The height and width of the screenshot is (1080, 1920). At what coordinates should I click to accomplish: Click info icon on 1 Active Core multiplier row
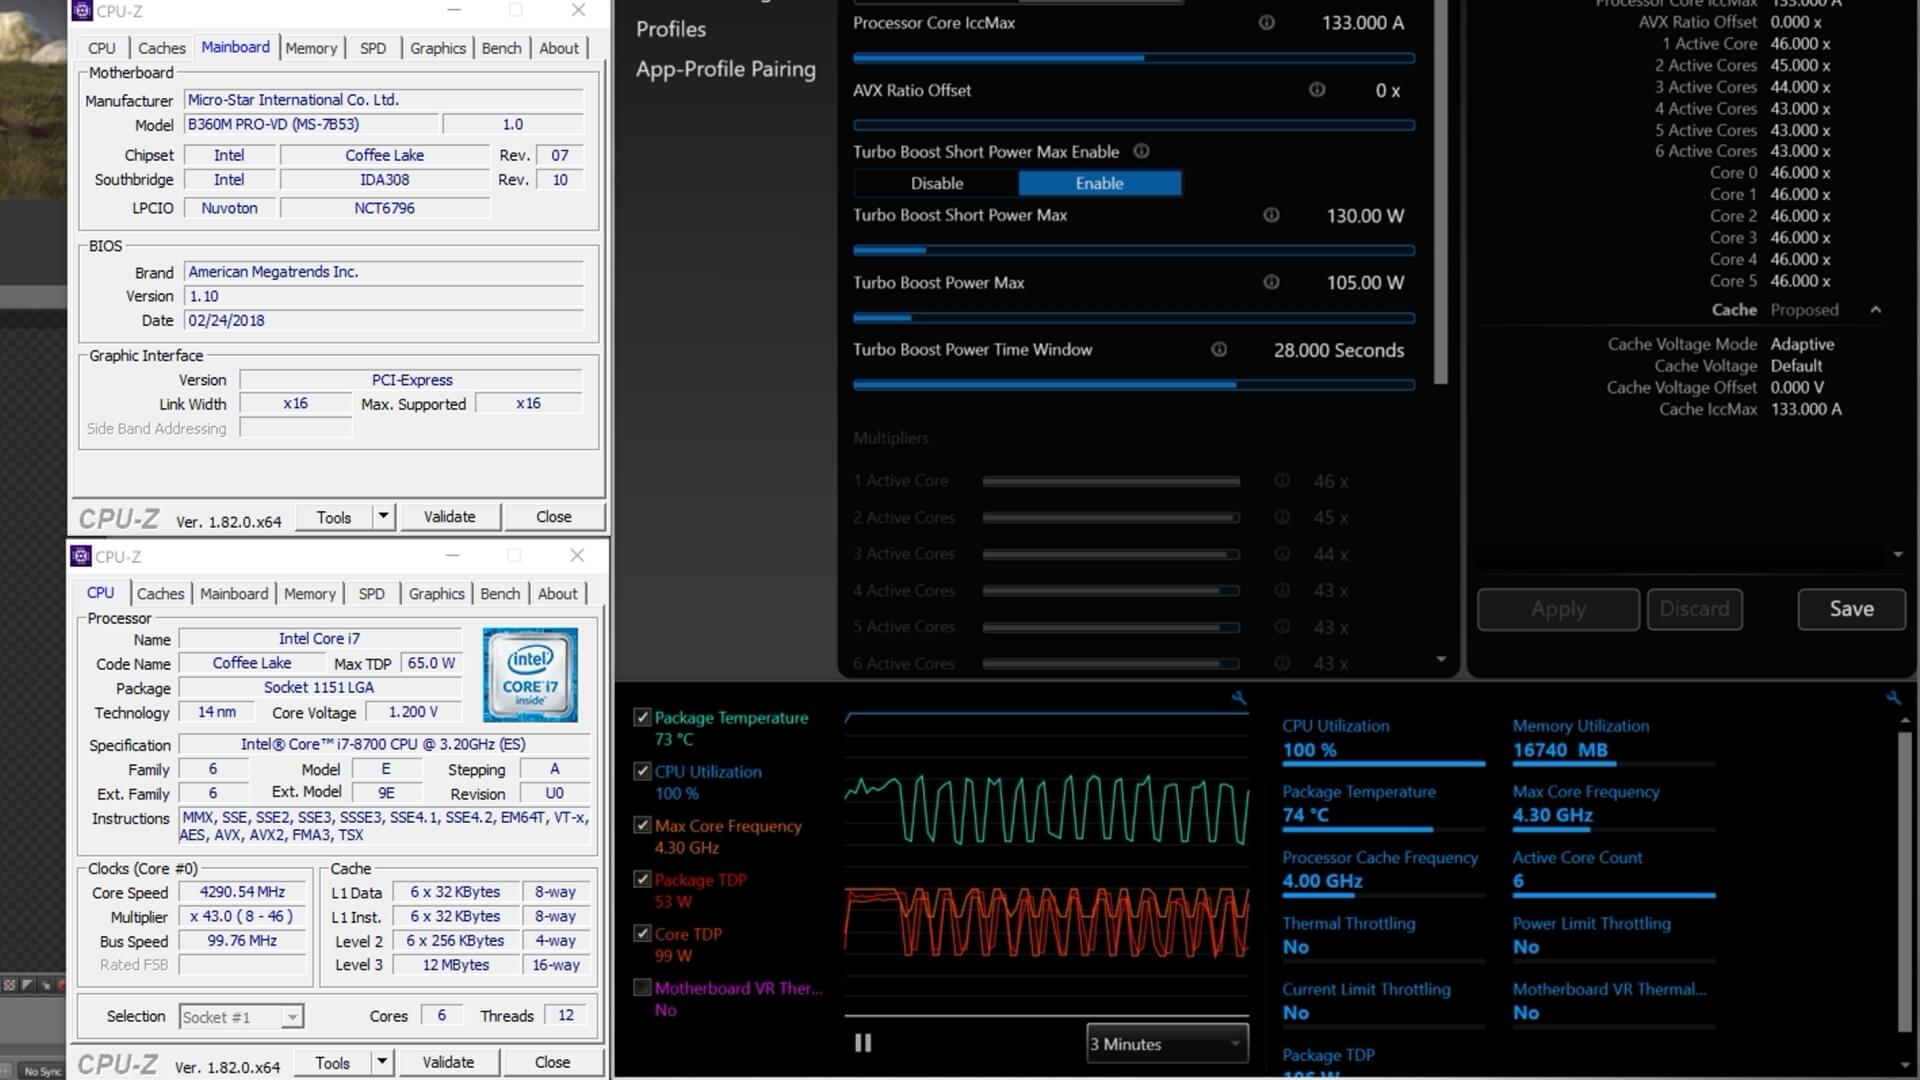coord(1282,481)
